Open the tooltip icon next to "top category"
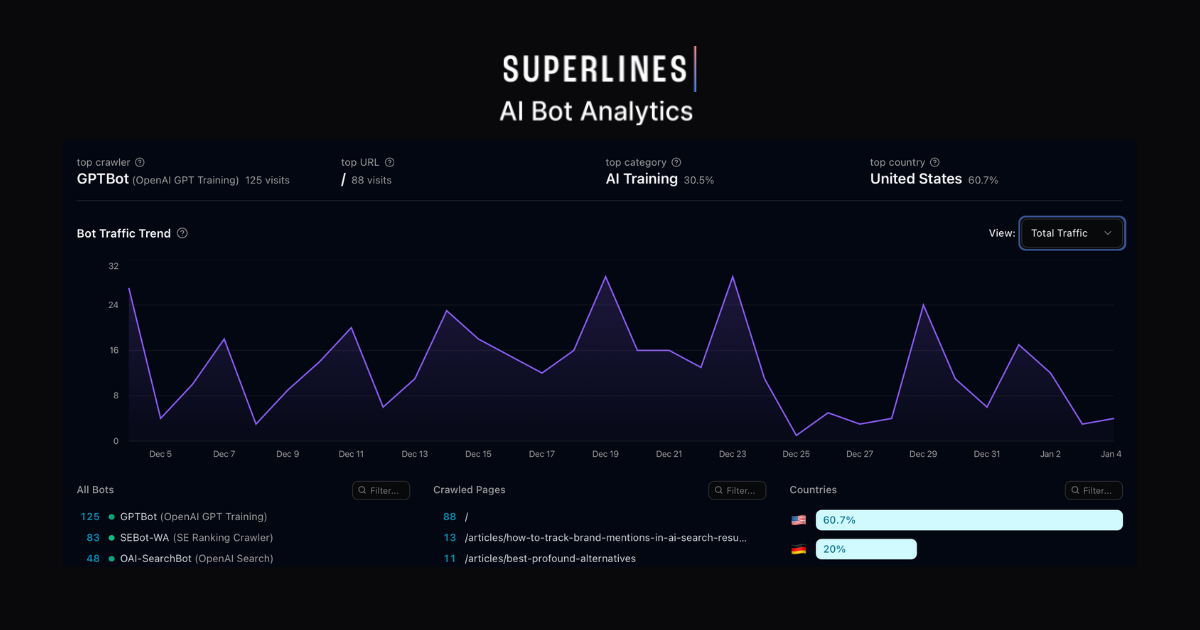This screenshot has height=630, width=1200. [676, 162]
